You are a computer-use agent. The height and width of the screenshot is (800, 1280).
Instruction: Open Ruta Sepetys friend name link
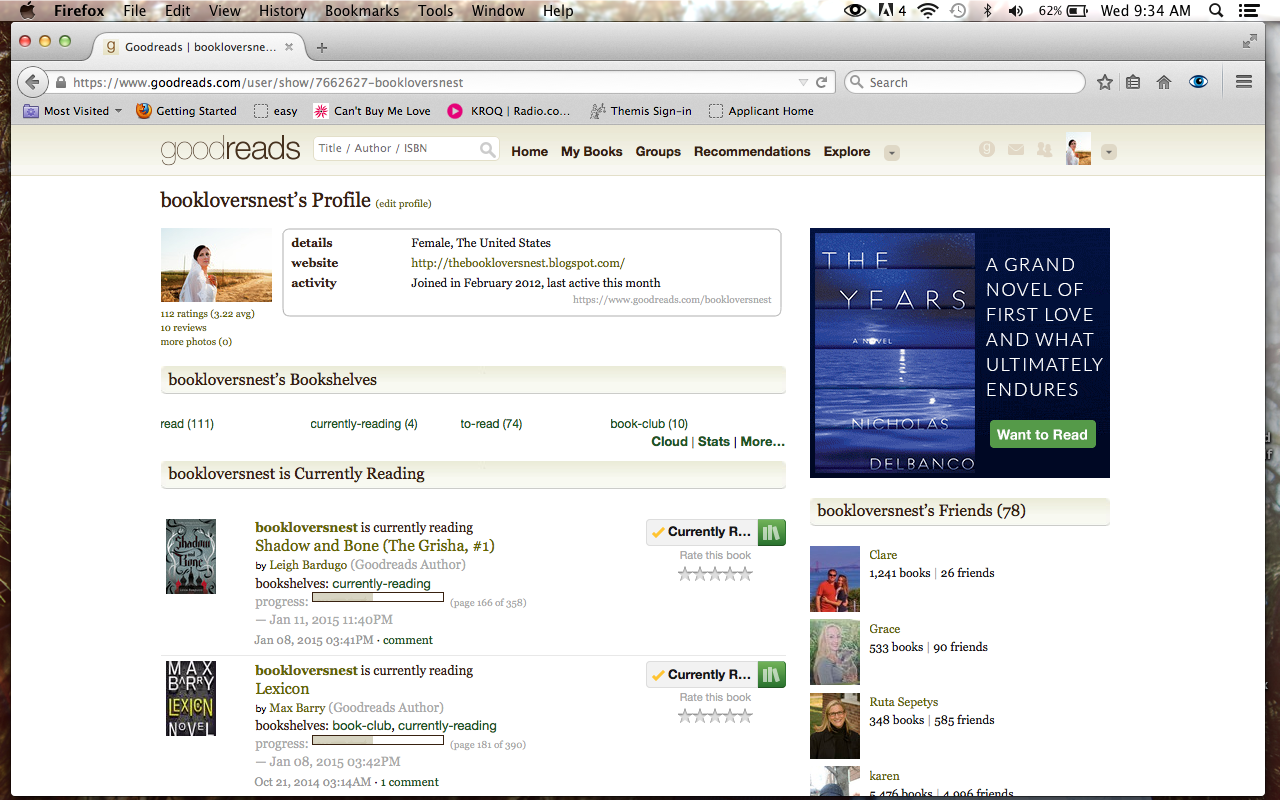[x=904, y=702]
